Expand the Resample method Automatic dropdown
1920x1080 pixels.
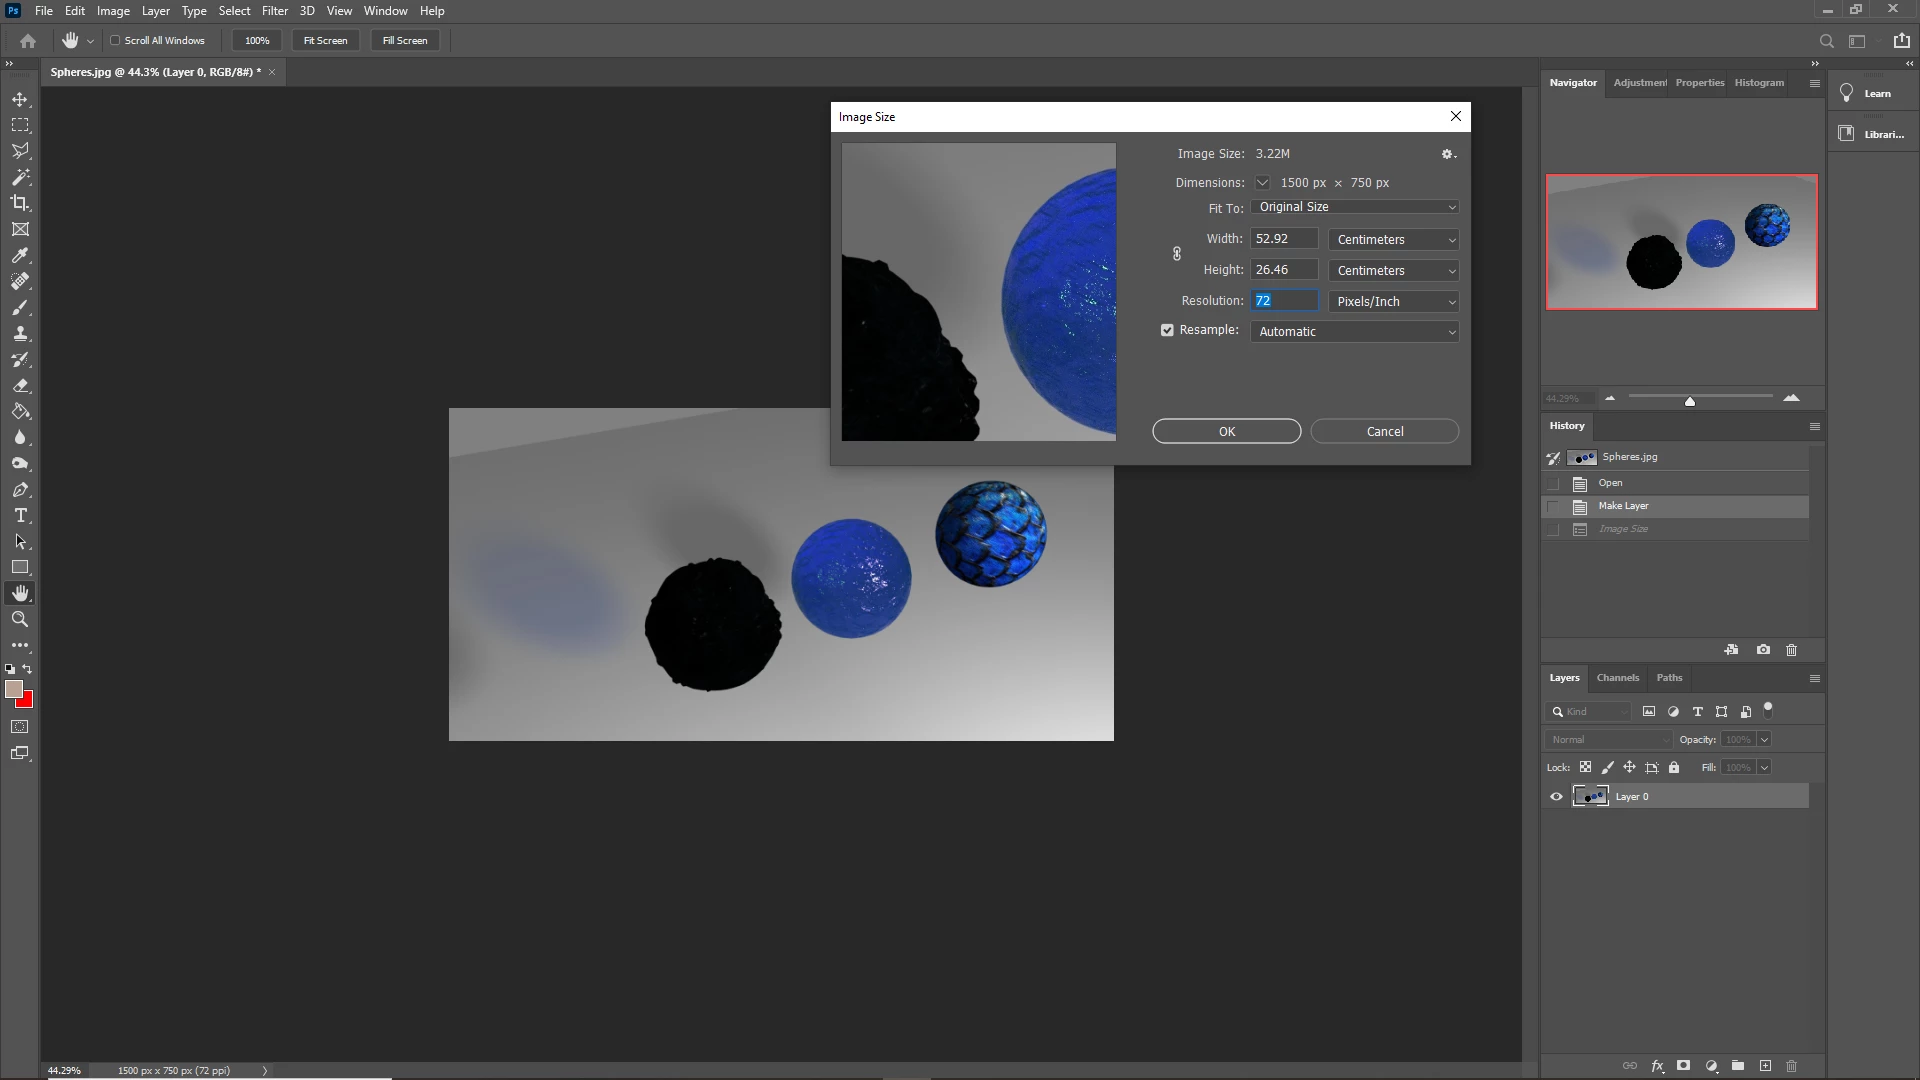[1354, 332]
